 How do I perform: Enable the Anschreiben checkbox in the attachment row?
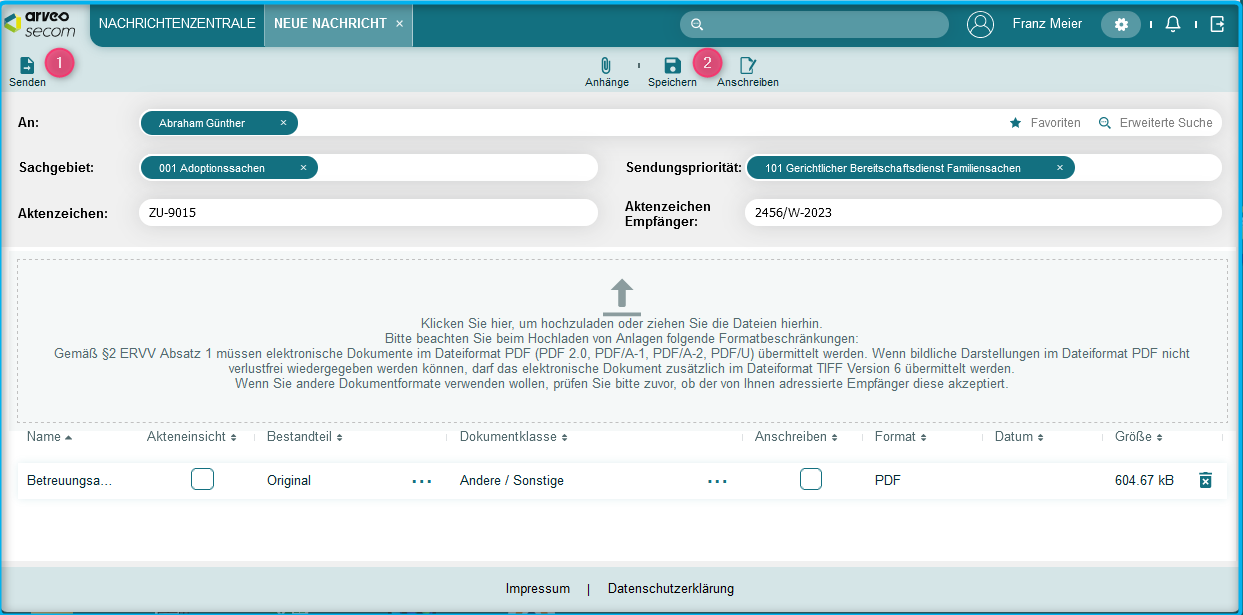[x=810, y=479]
